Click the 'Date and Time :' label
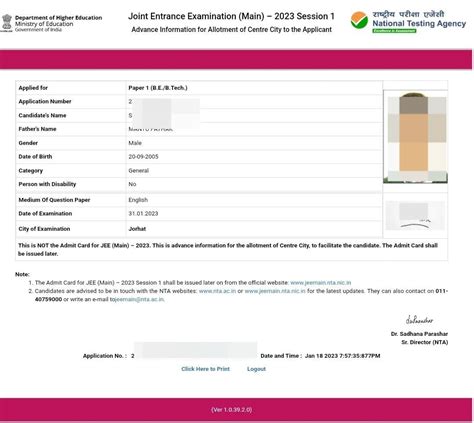Screen dimensions: 474x423 click(281, 356)
